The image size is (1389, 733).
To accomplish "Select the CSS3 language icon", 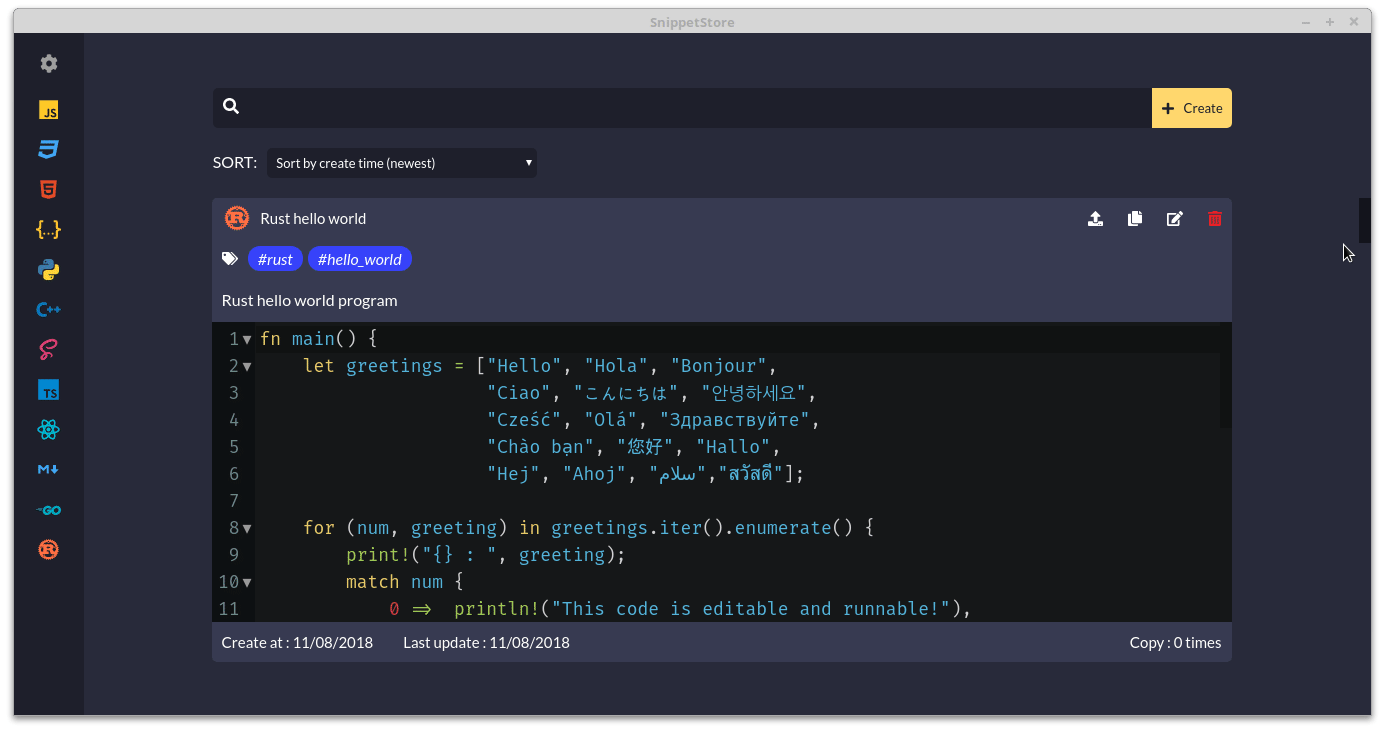I will tap(49, 150).
